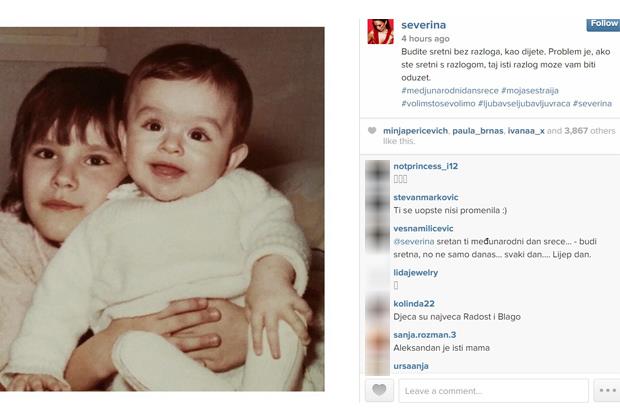620x419 pixels.
Task: Open hashtag #ljubavseljubavljuvraca
Action: [524, 104]
